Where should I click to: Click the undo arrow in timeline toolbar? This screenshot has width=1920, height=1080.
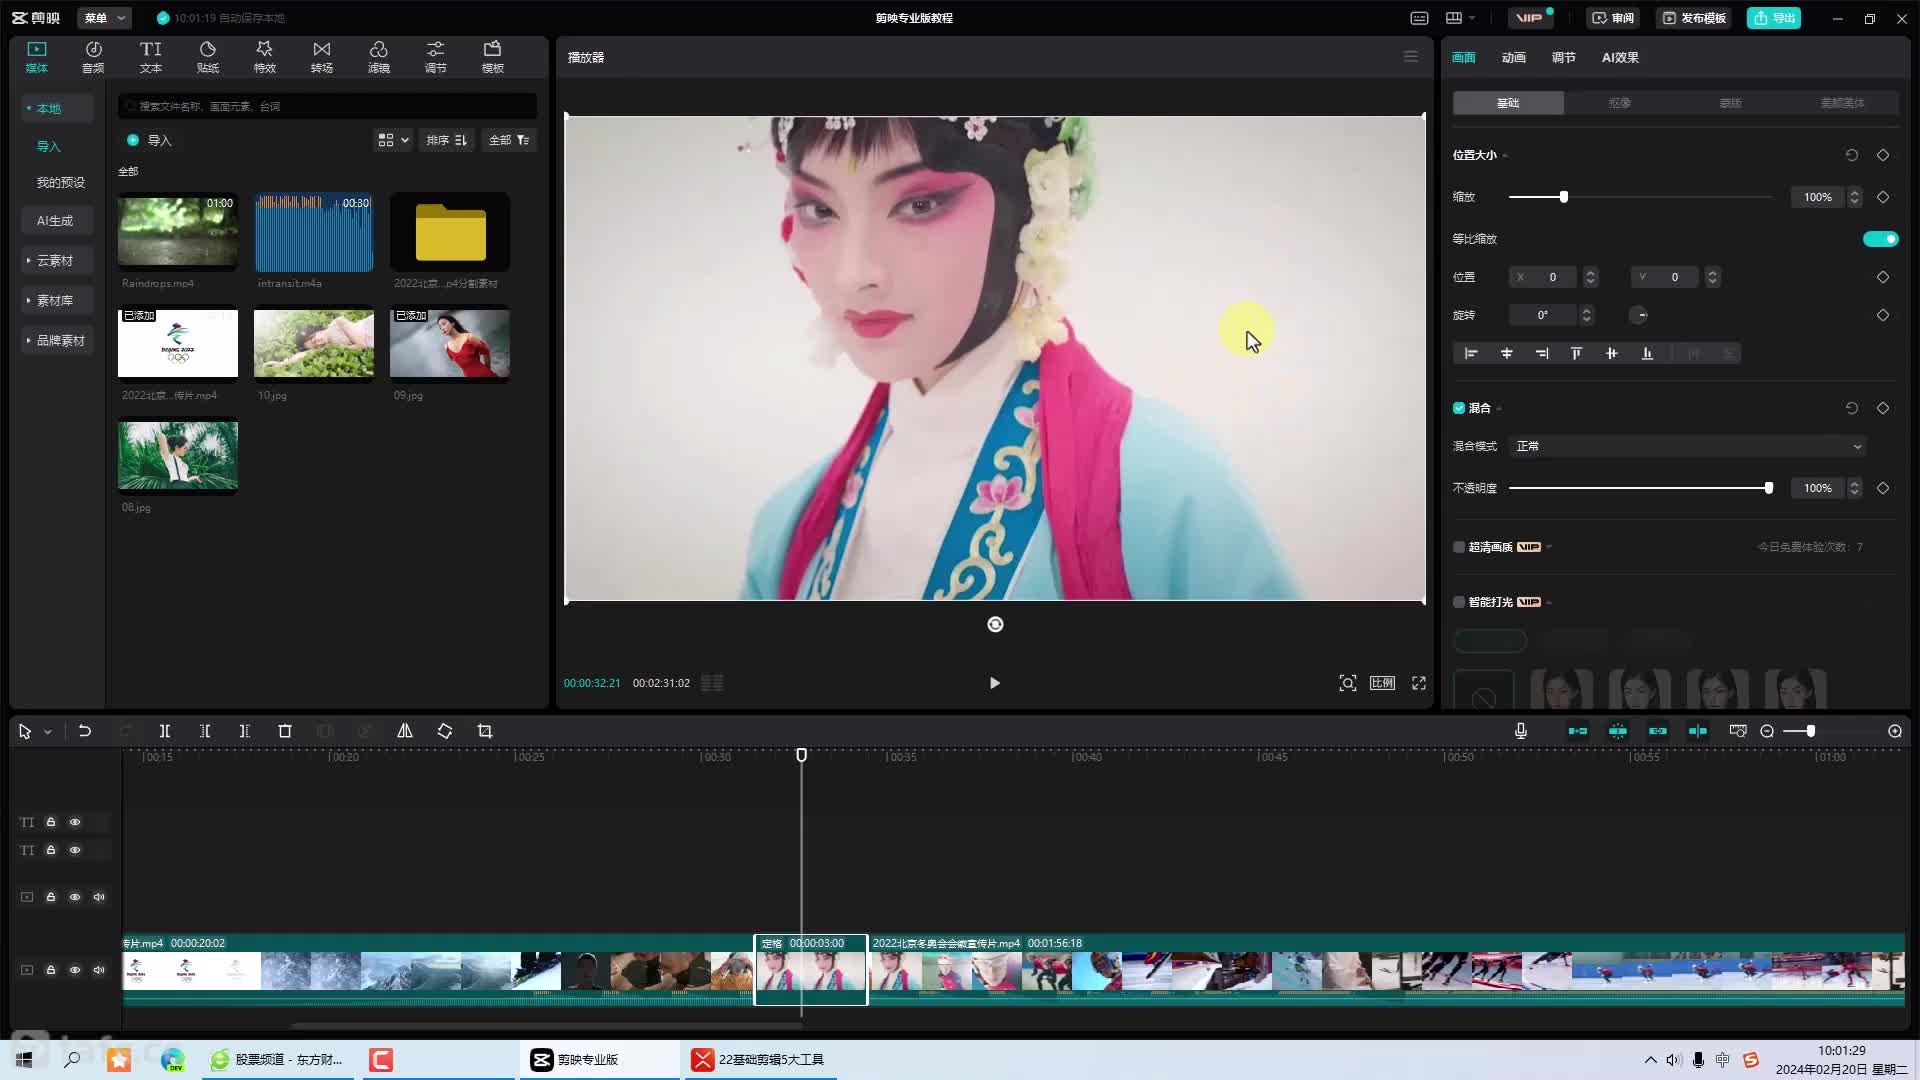(85, 731)
